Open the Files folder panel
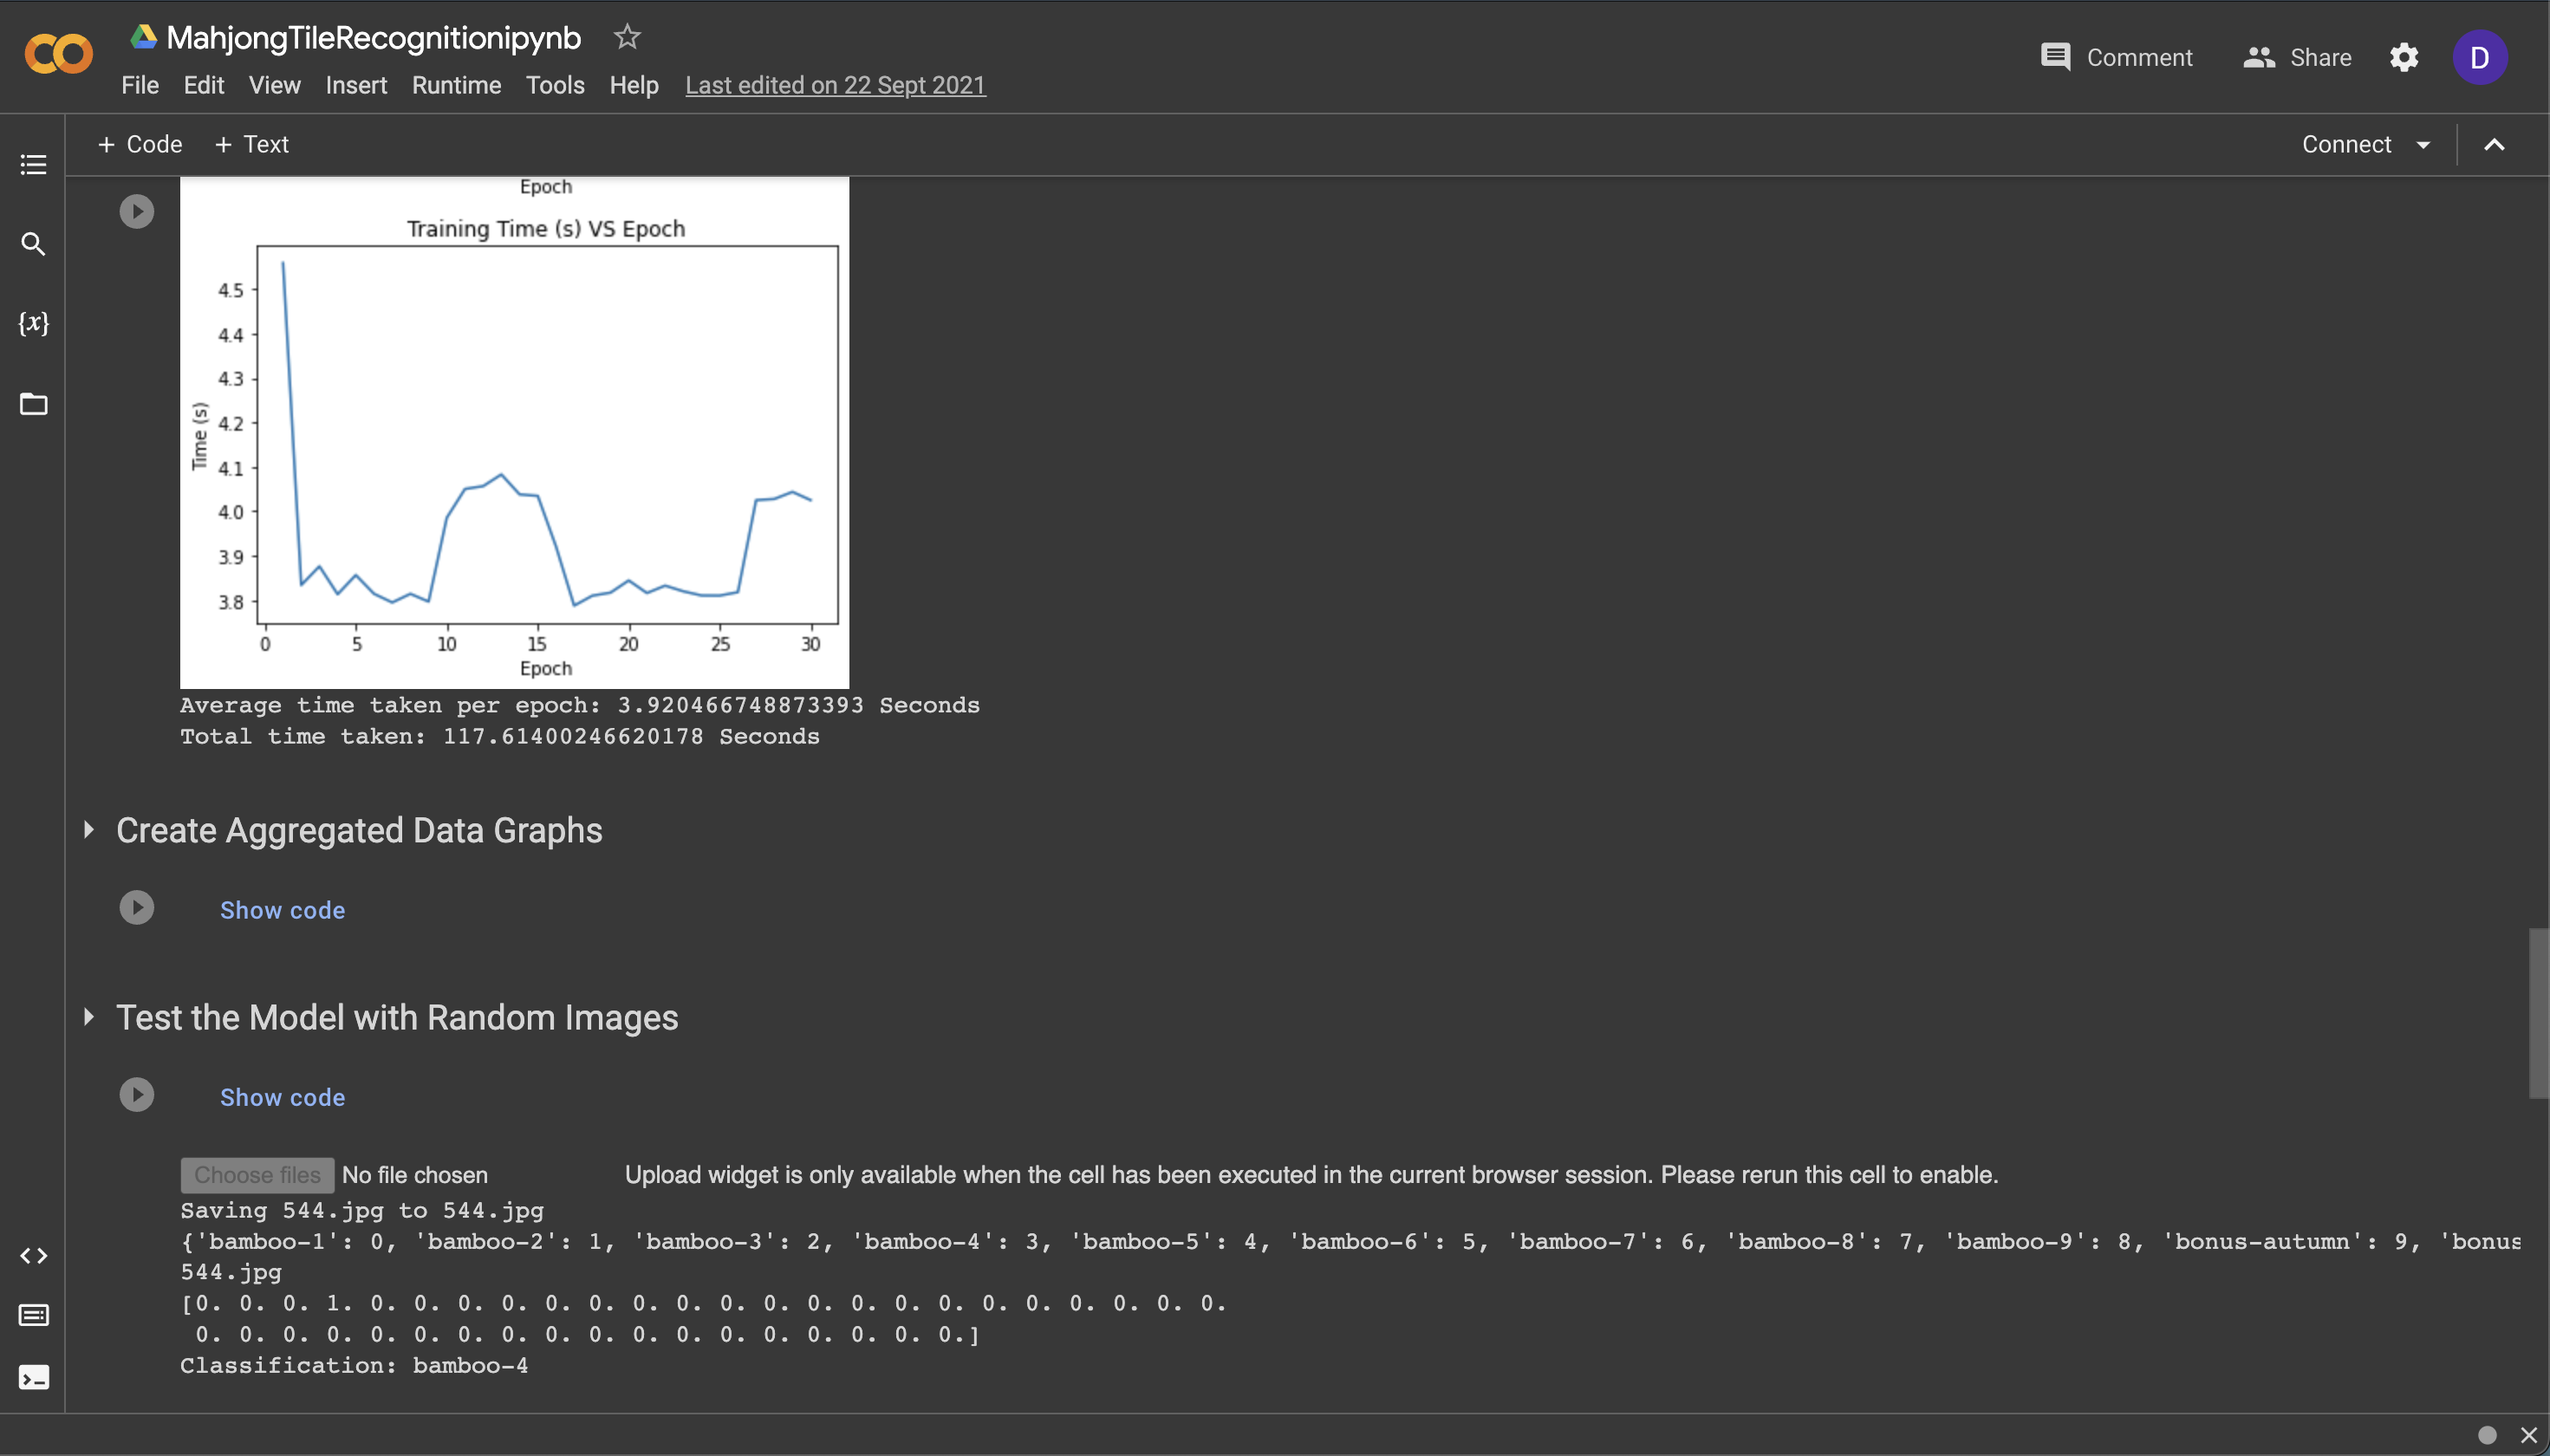Viewport: 2550px width, 1456px height. (33, 404)
